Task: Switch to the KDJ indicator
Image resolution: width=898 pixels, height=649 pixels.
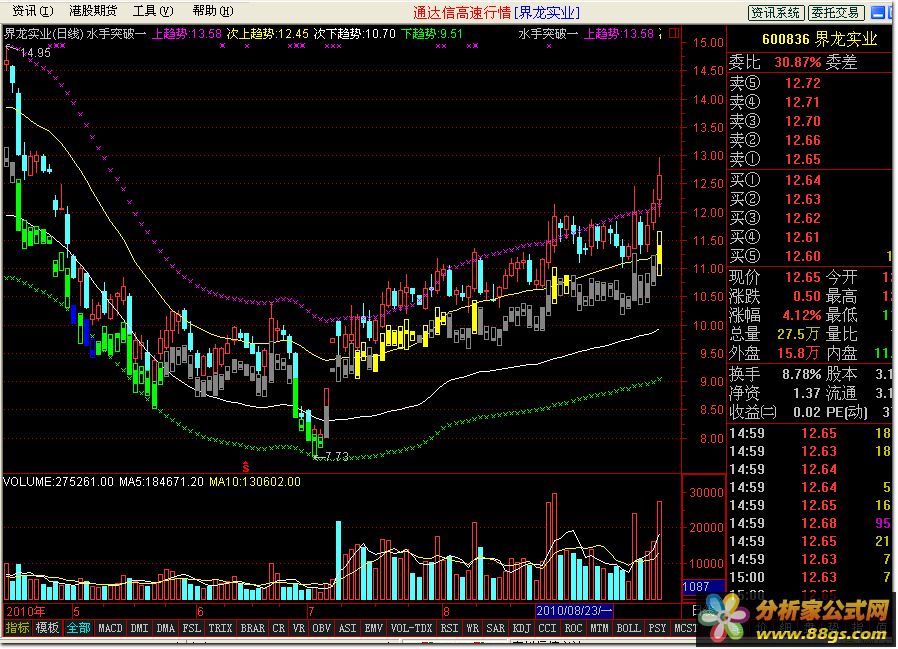Action: tap(522, 628)
